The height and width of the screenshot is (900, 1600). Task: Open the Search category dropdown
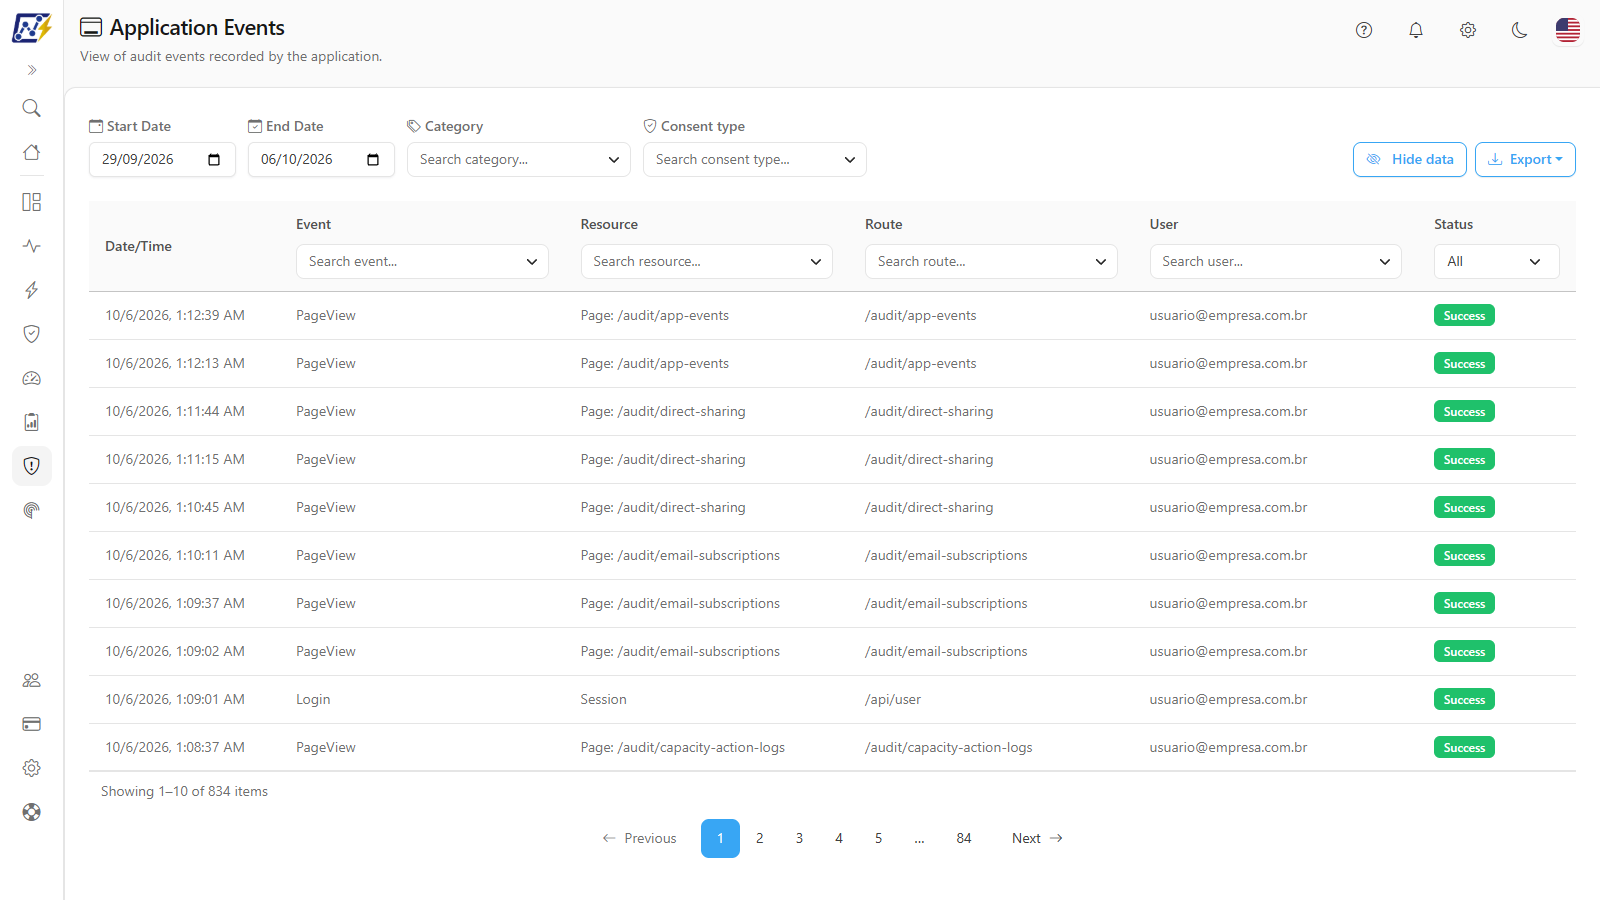coord(519,160)
